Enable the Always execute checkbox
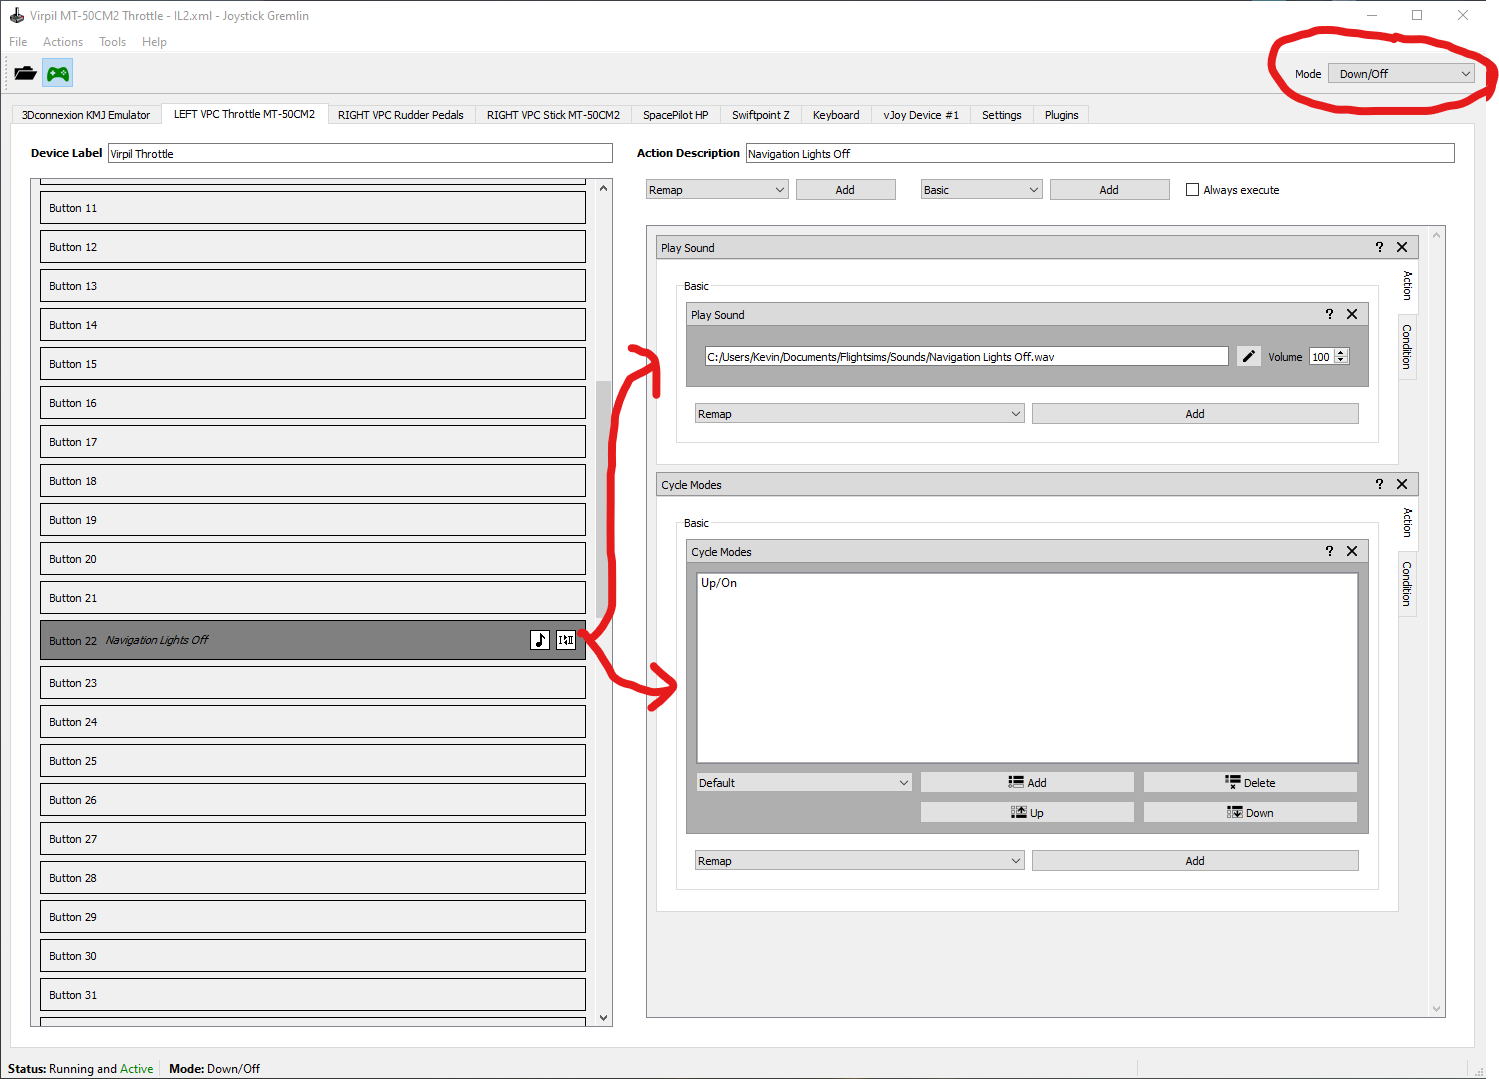This screenshot has width=1499, height=1079. click(1192, 190)
